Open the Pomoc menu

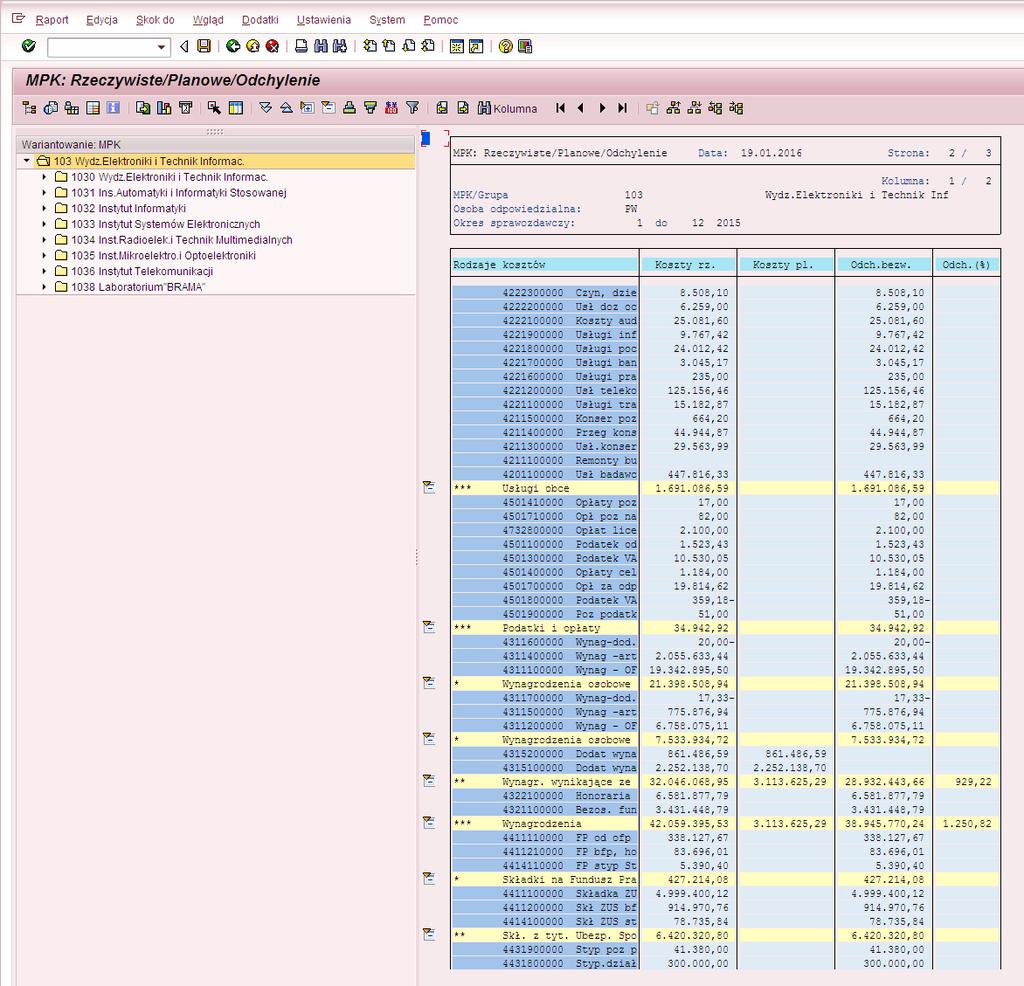[x=441, y=20]
